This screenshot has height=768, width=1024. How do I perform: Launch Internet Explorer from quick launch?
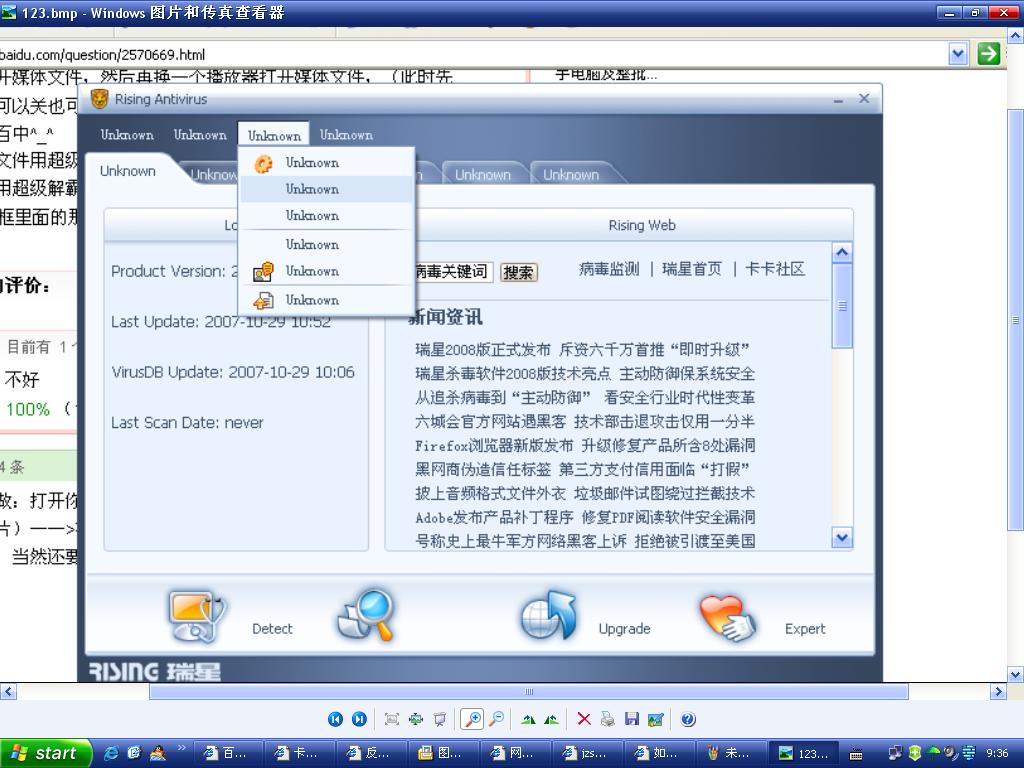tap(111, 753)
